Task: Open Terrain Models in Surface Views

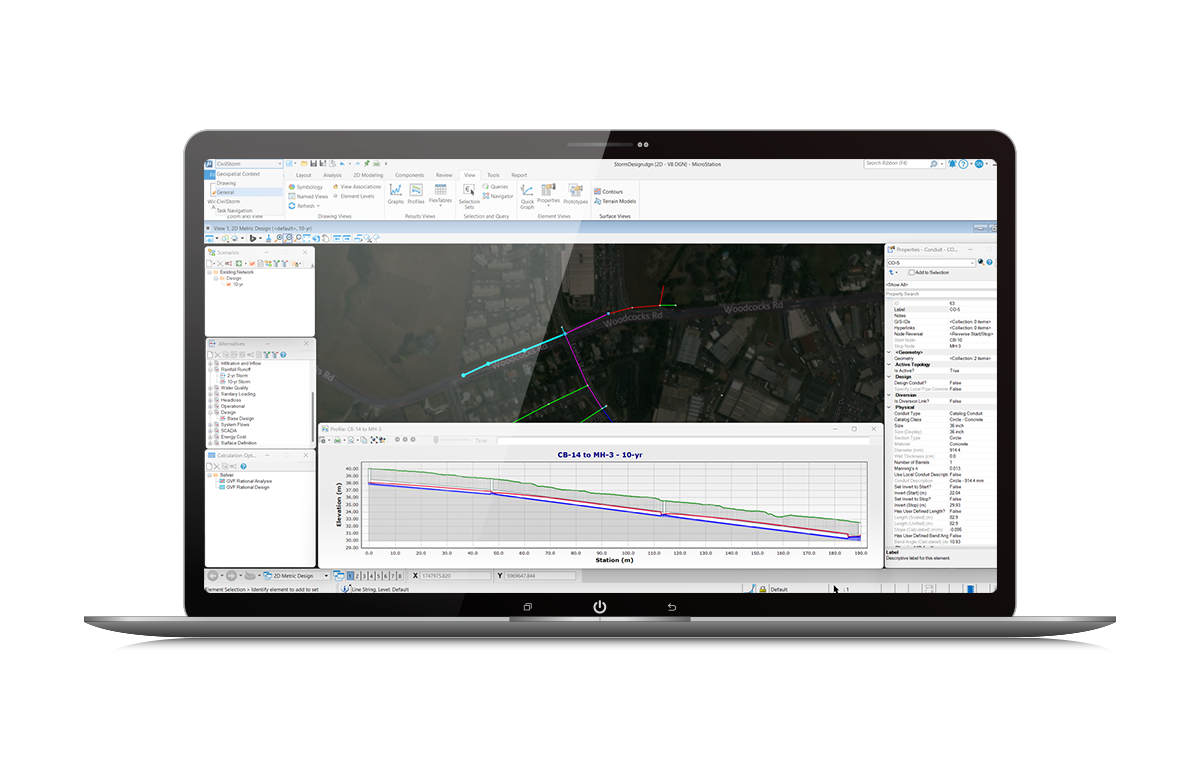Action: tap(612, 201)
